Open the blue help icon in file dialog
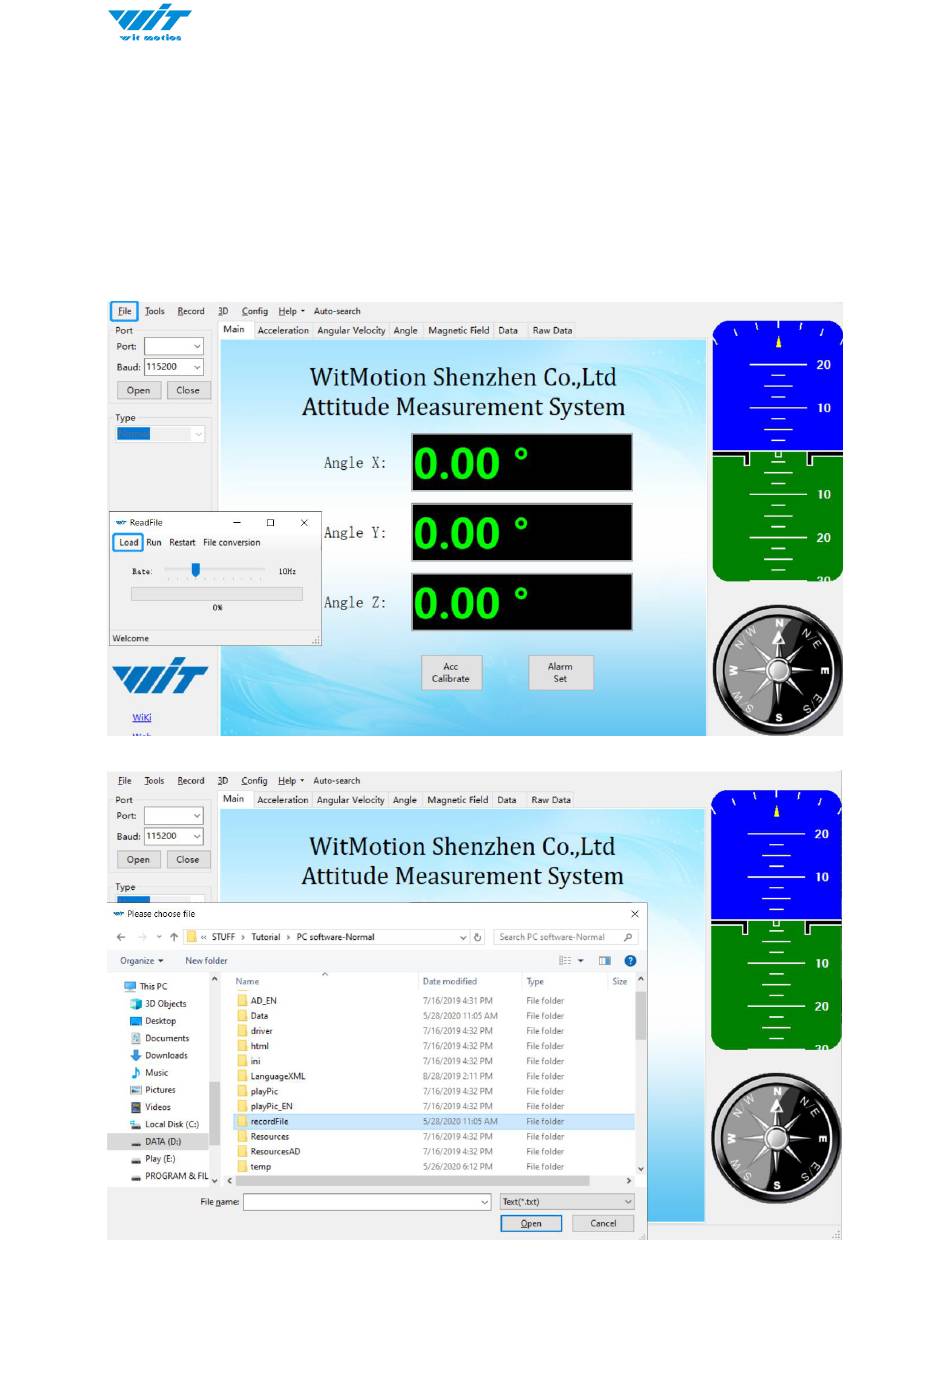The width and height of the screenshot is (950, 1389). click(x=630, y=960)
